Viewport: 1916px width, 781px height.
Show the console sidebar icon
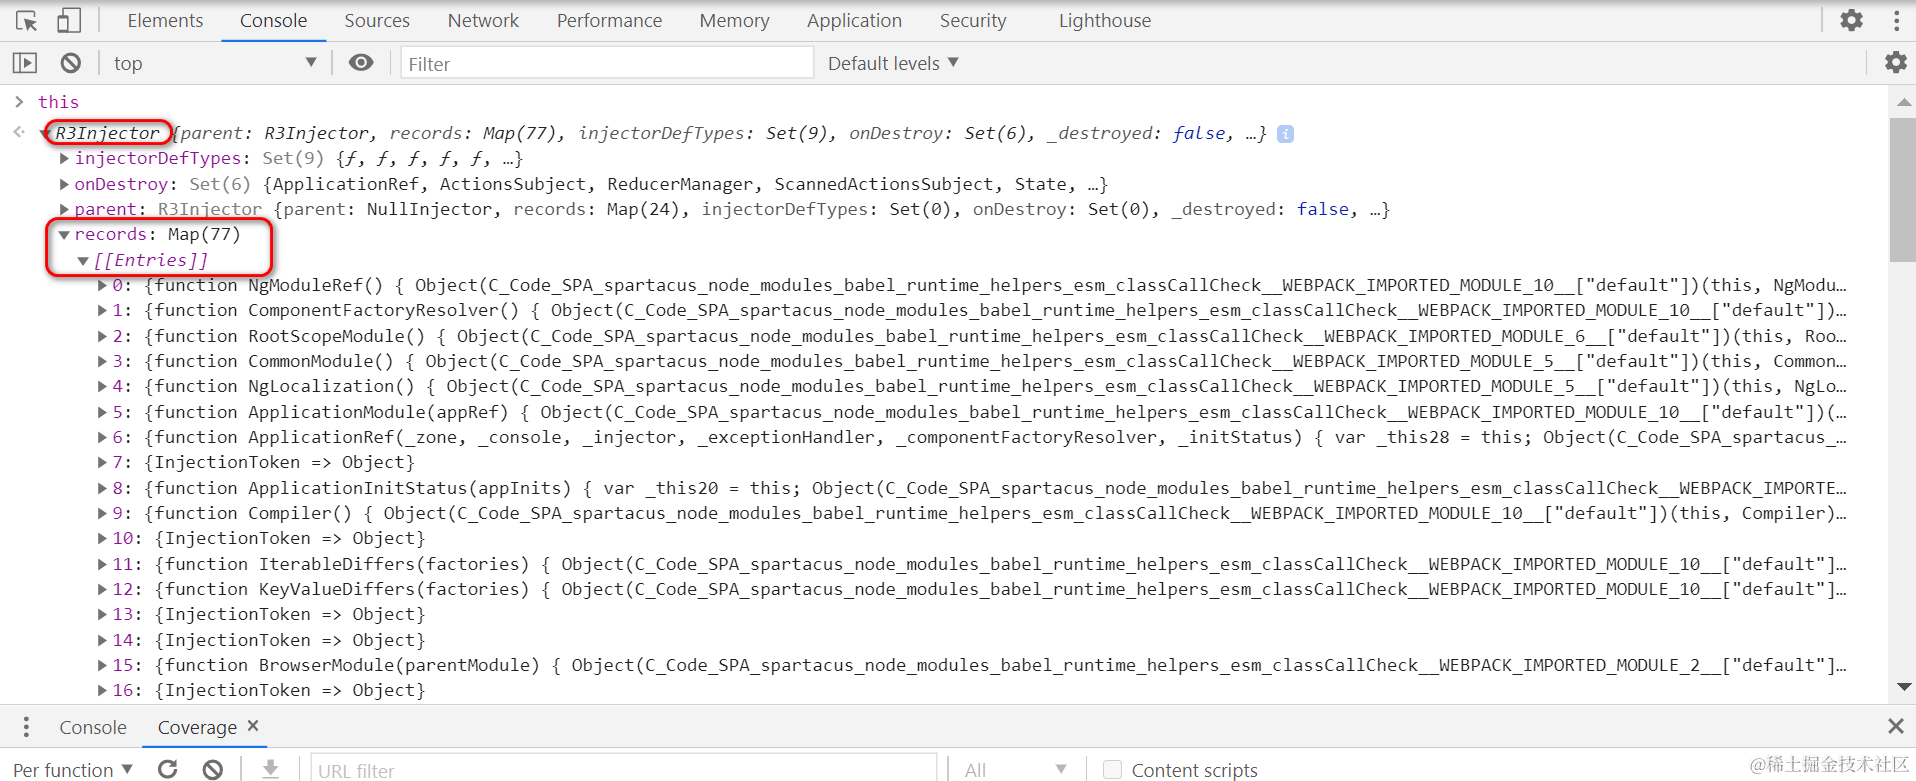click(25, 63)
